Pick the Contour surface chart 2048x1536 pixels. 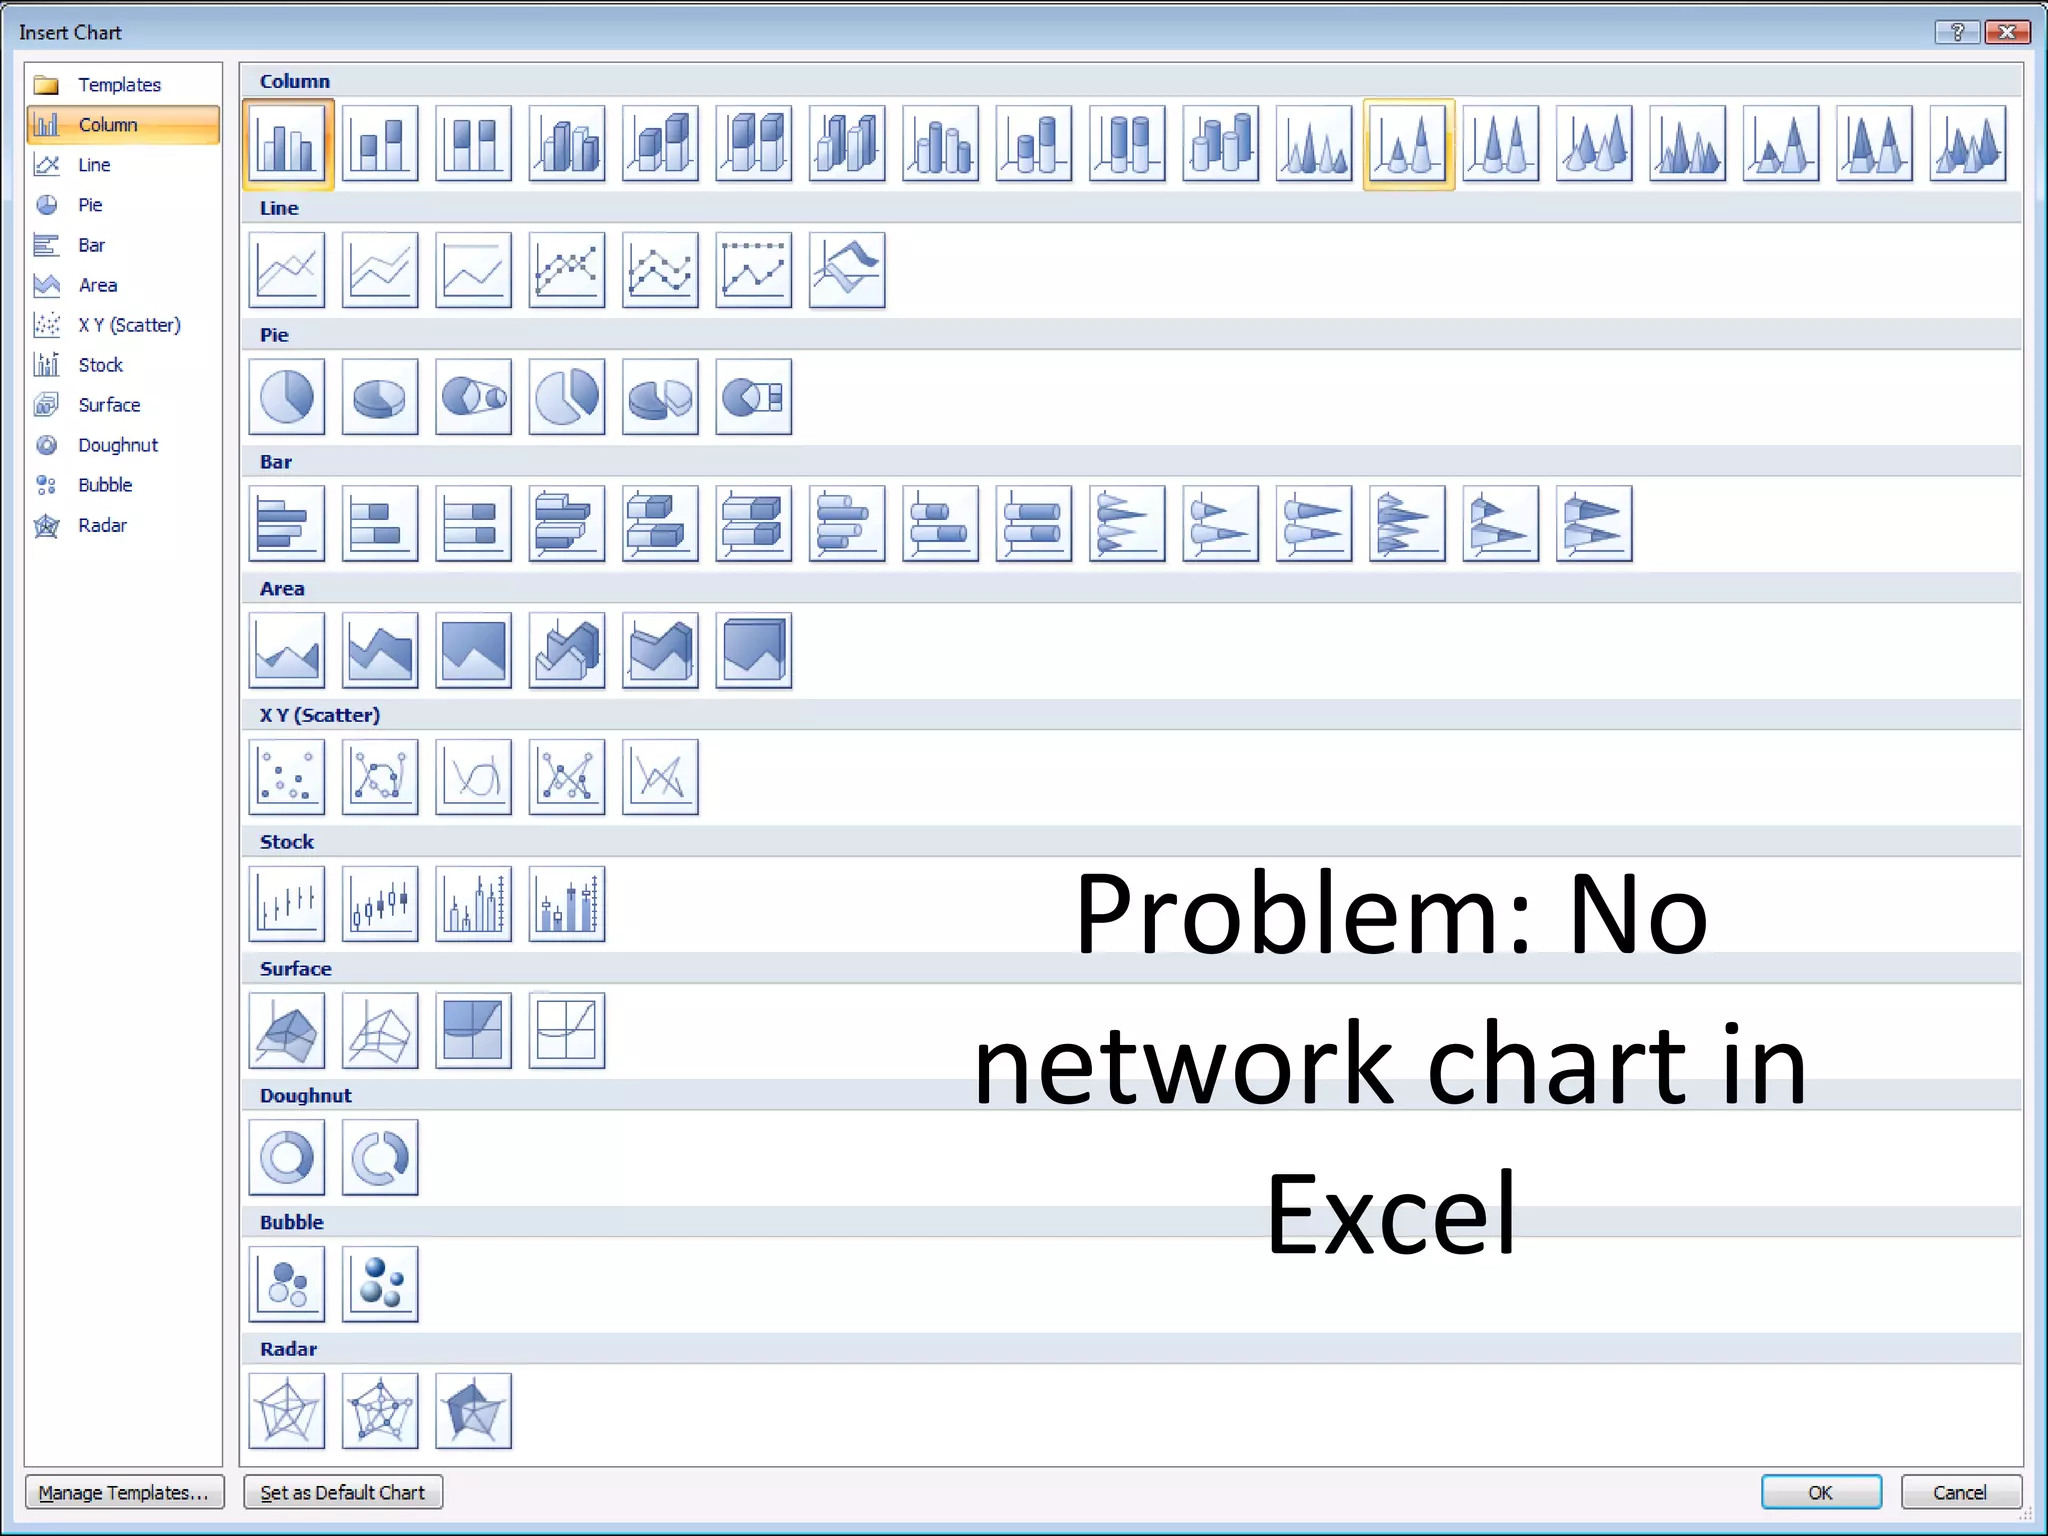point(473,1031)
